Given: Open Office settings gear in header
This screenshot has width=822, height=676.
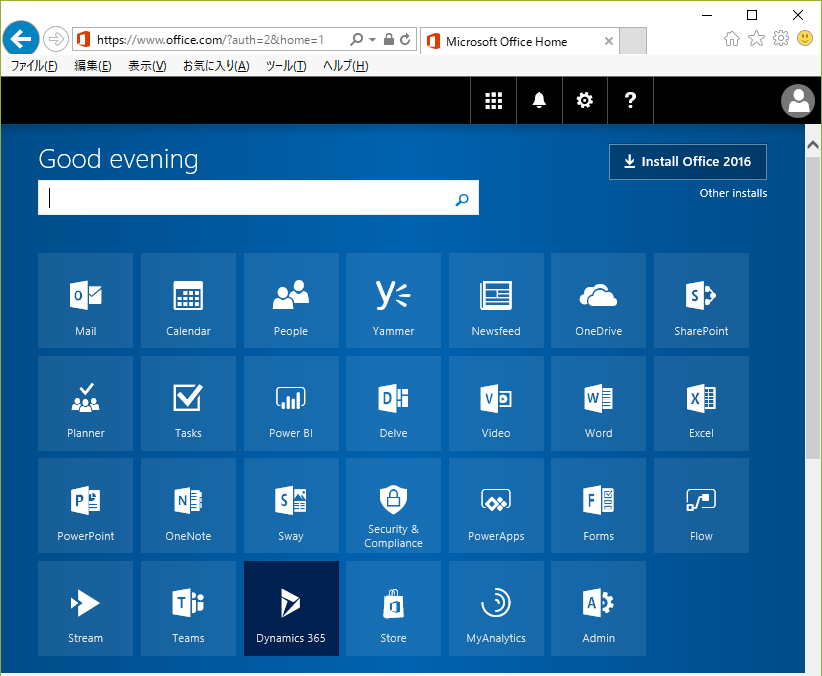Looking at the screenshot, I should pos(585,100).
